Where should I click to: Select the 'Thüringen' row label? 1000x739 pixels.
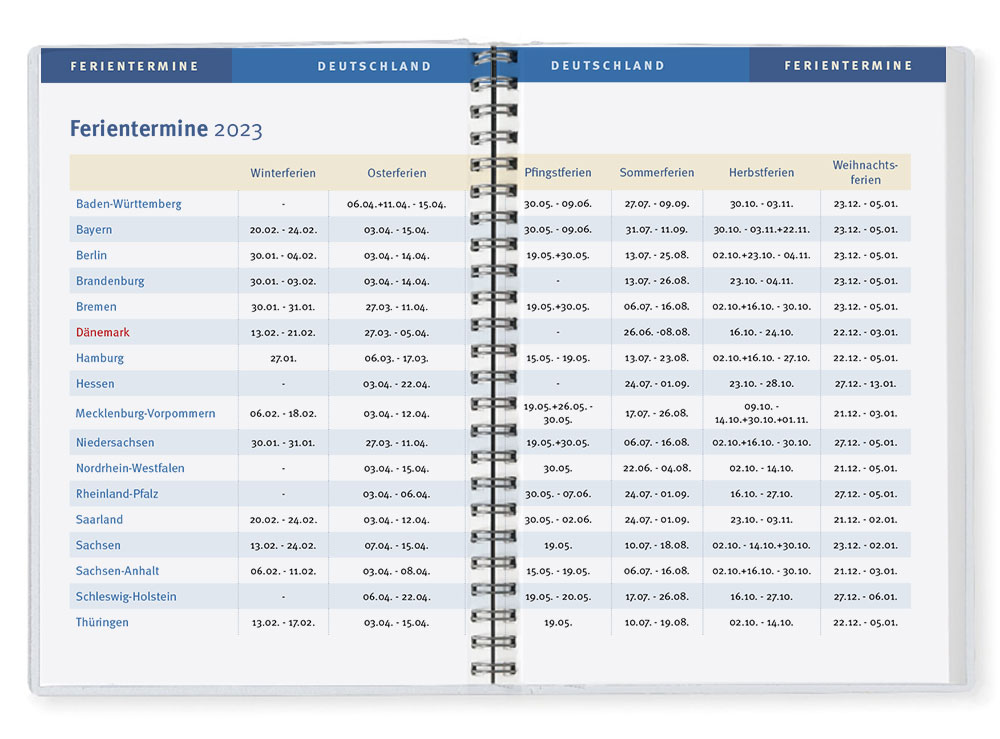102,622
